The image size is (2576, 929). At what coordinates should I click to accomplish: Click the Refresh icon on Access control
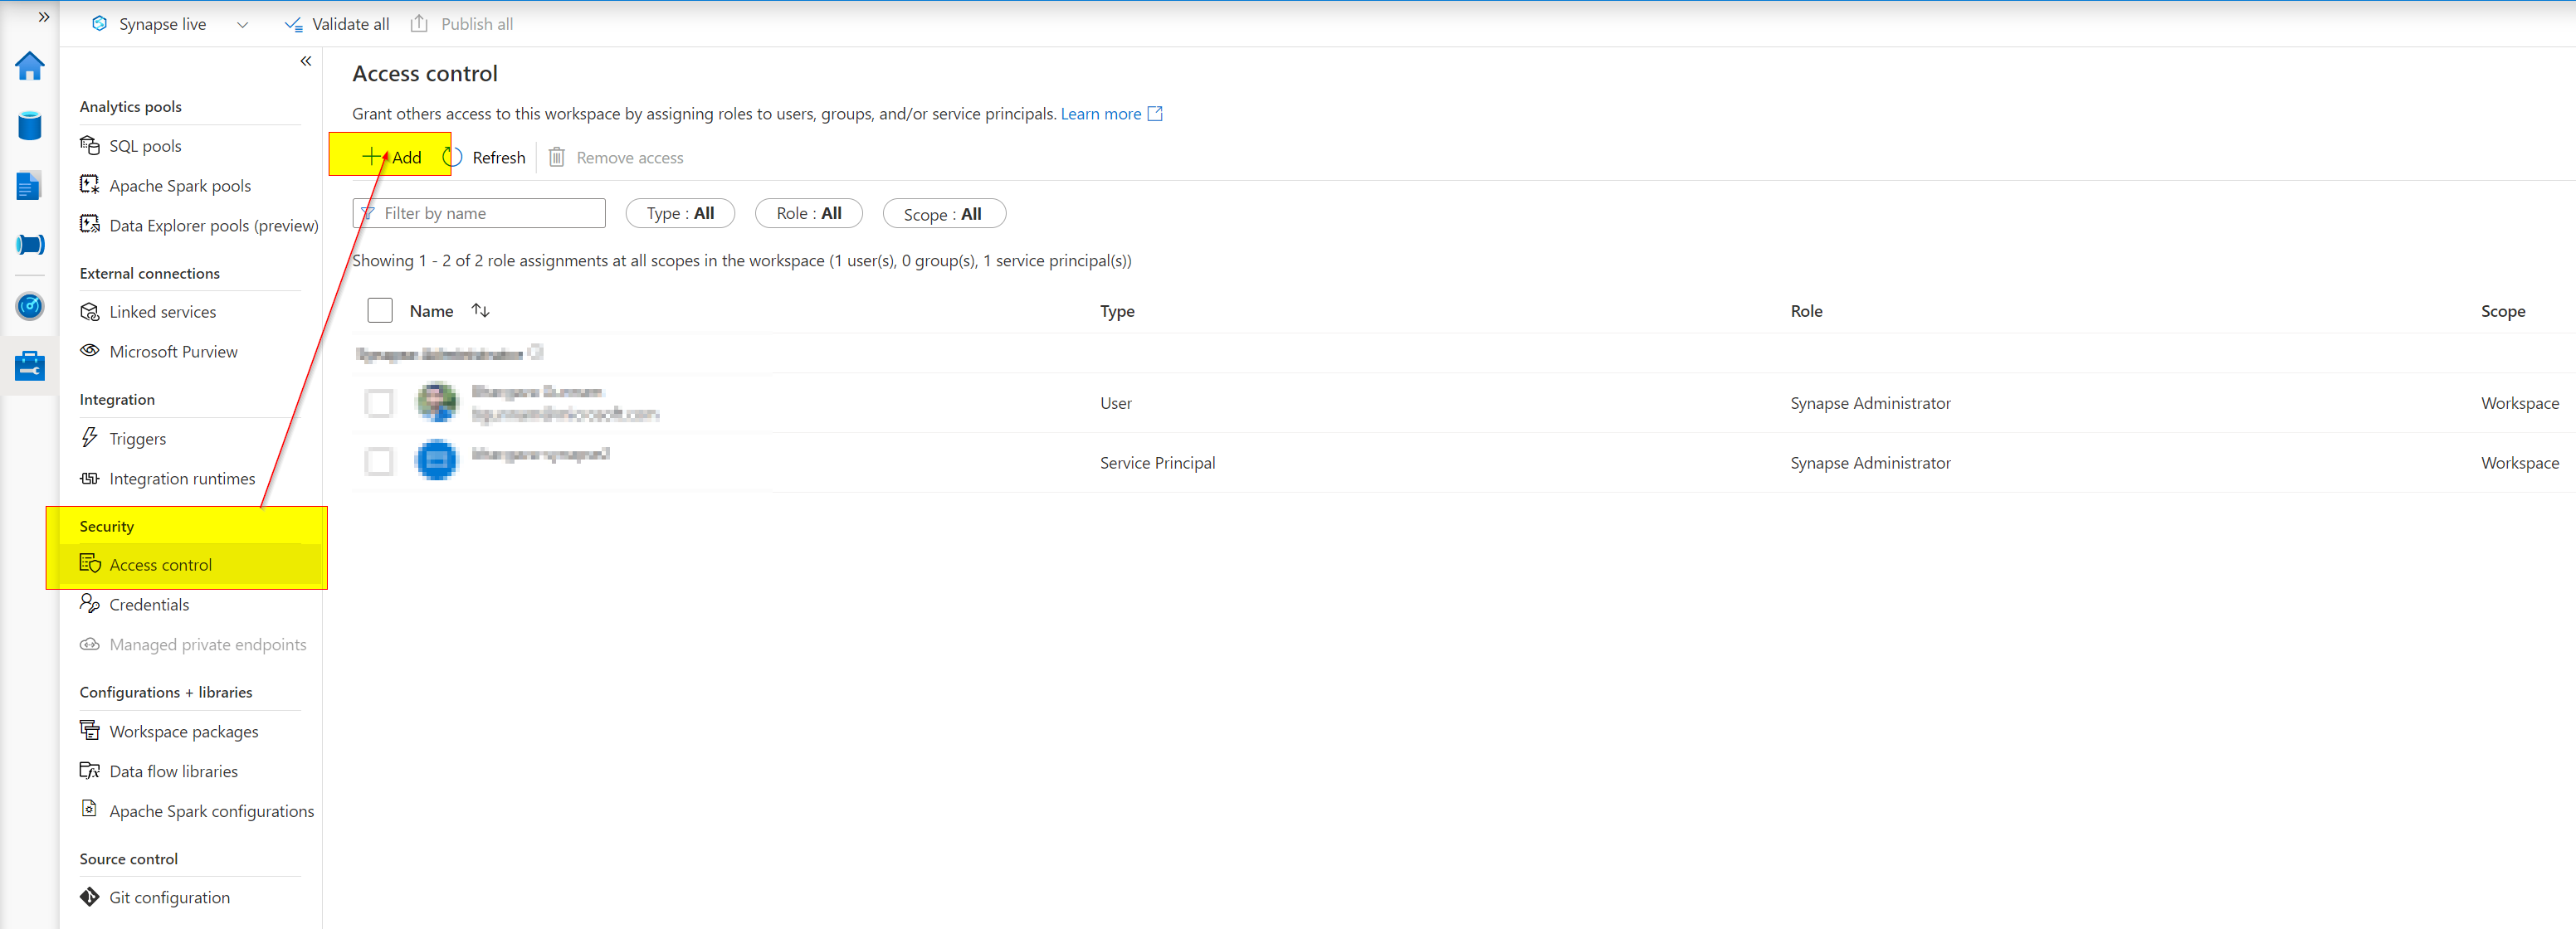[452, 157]
